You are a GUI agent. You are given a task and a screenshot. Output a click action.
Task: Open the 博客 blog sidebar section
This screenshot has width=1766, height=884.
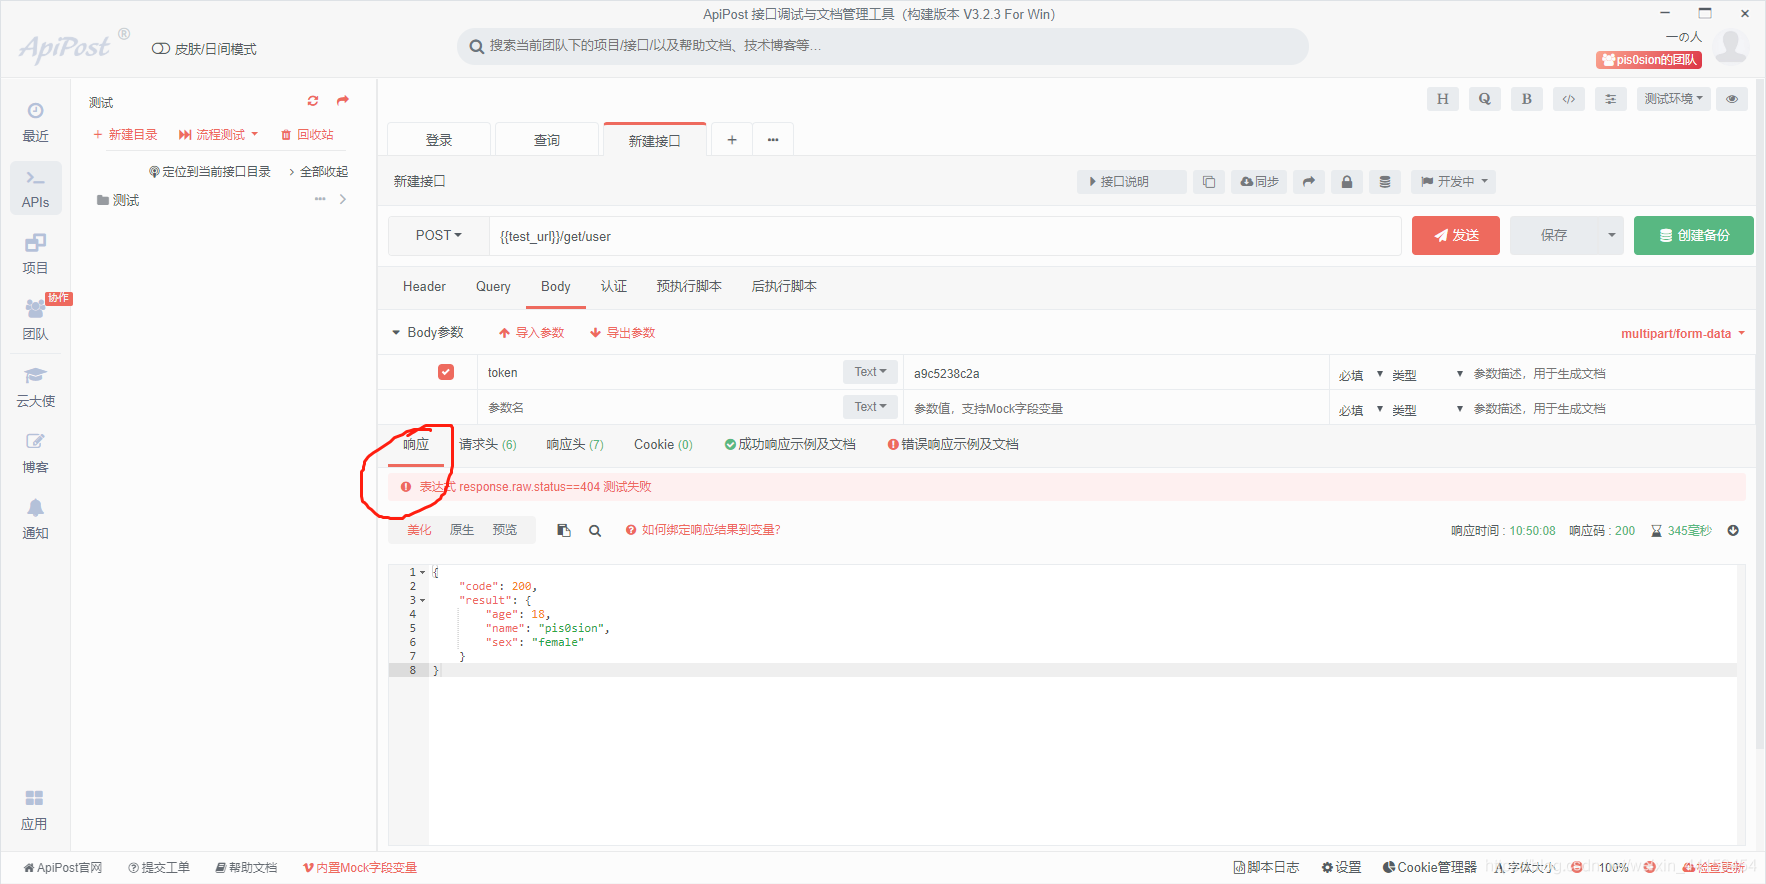35,453
